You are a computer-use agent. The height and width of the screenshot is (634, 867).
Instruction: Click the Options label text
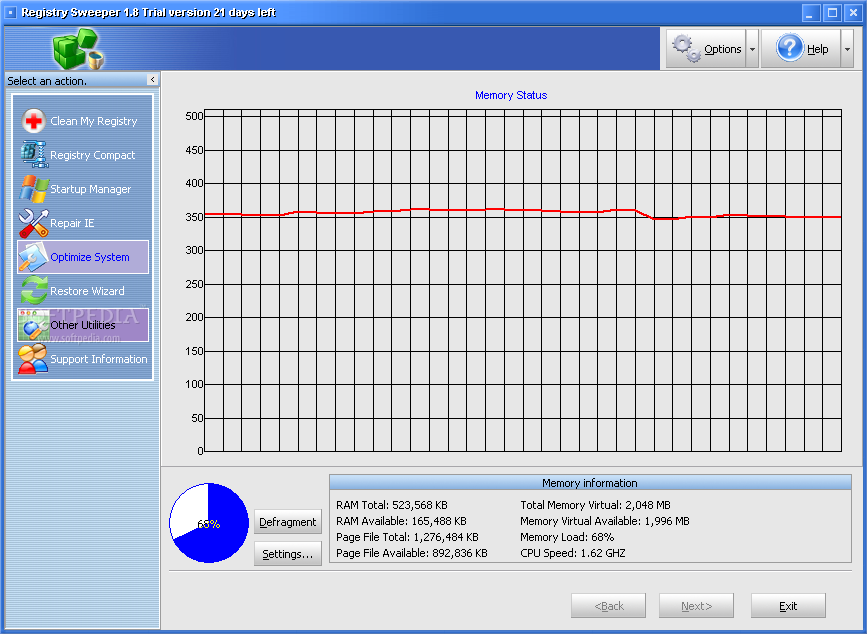tap(723, 49)
